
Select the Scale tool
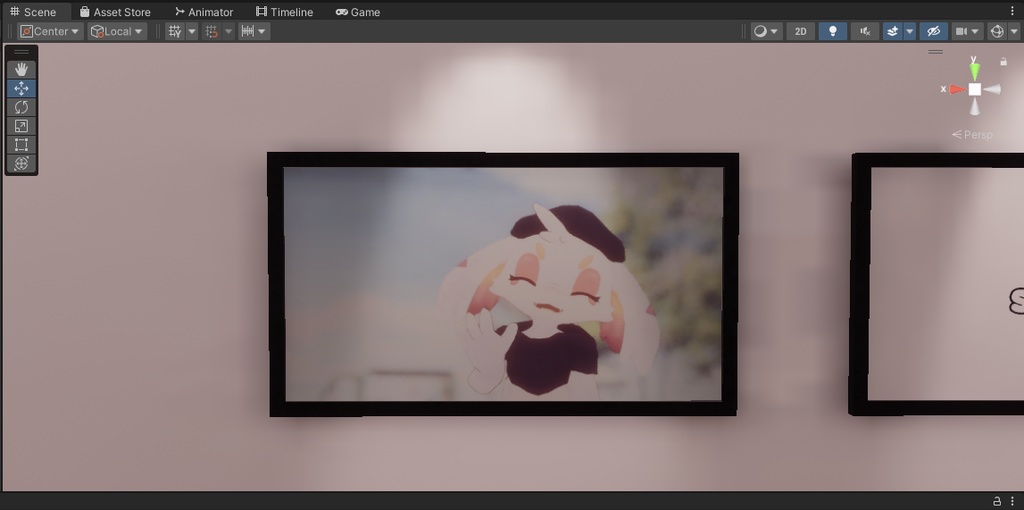click(21, 126)
